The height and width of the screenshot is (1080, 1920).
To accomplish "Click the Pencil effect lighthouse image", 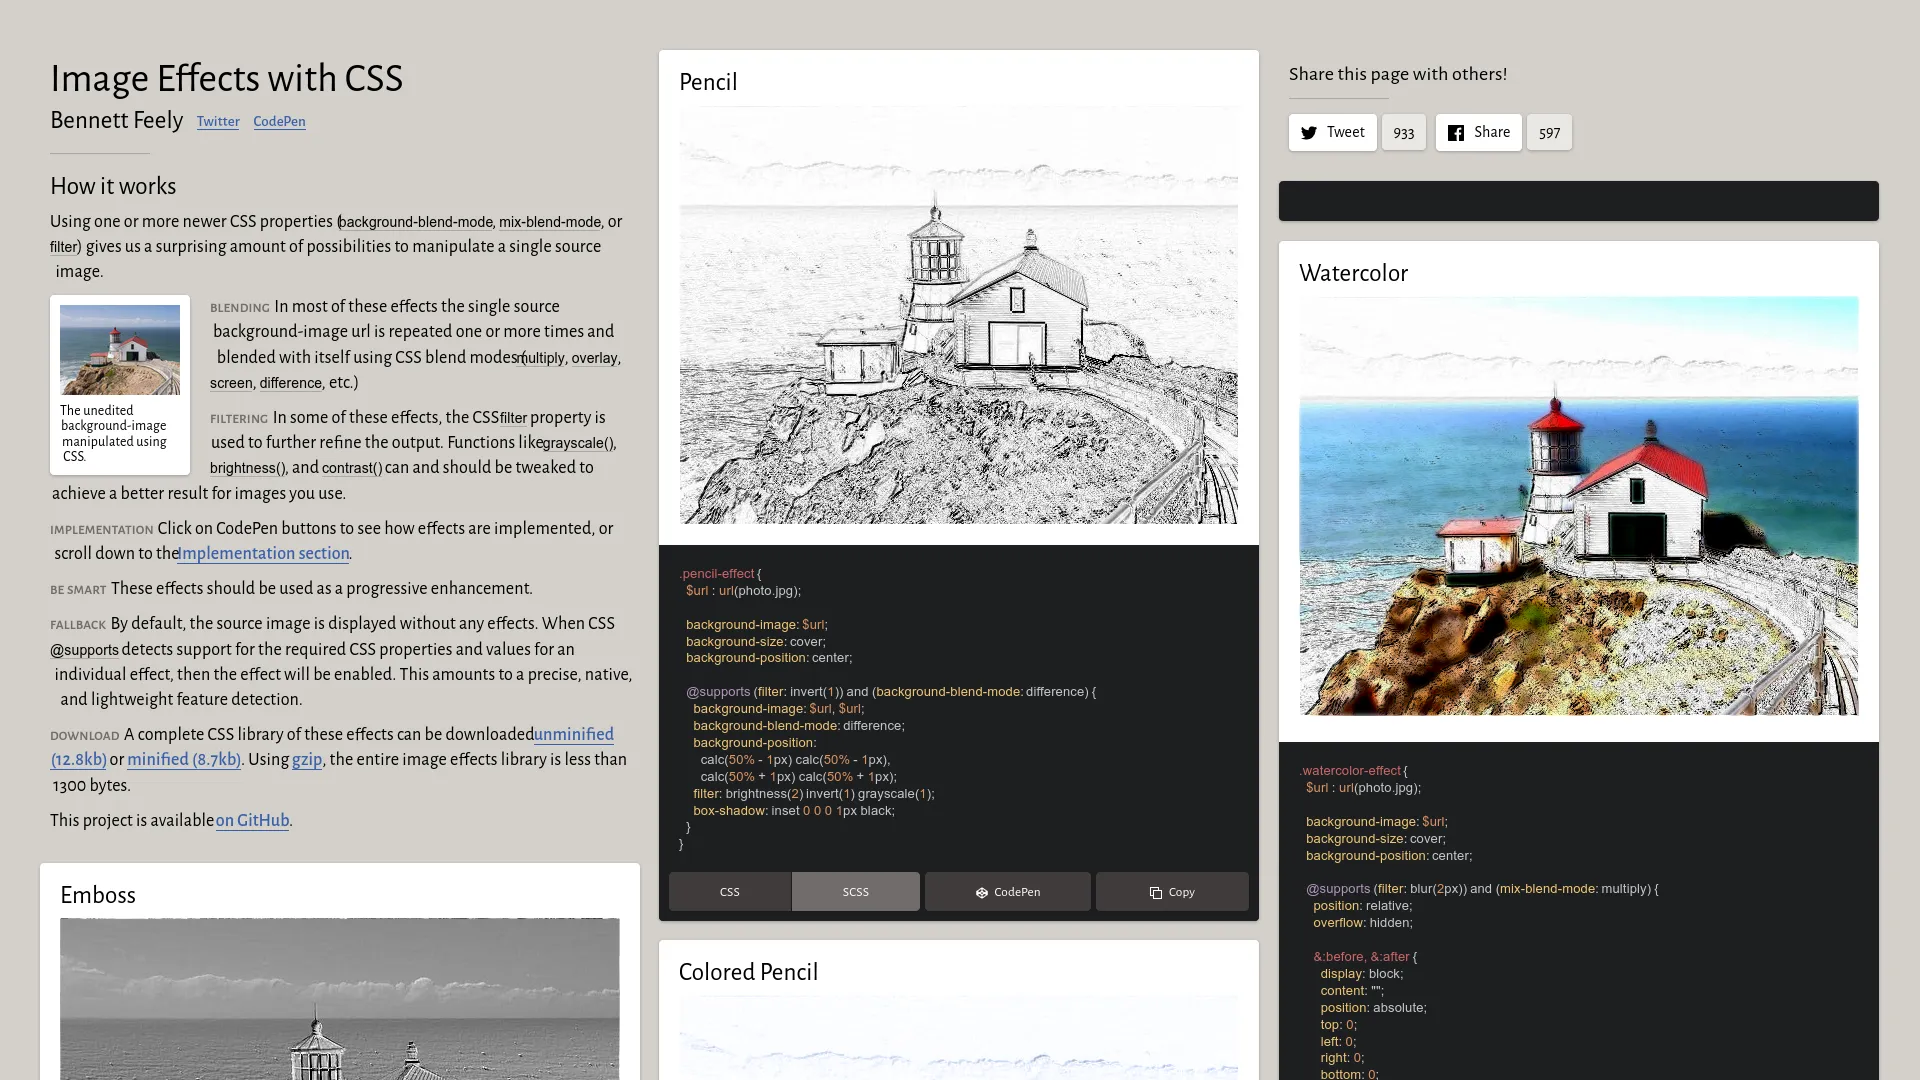I will tap(958, 315).
